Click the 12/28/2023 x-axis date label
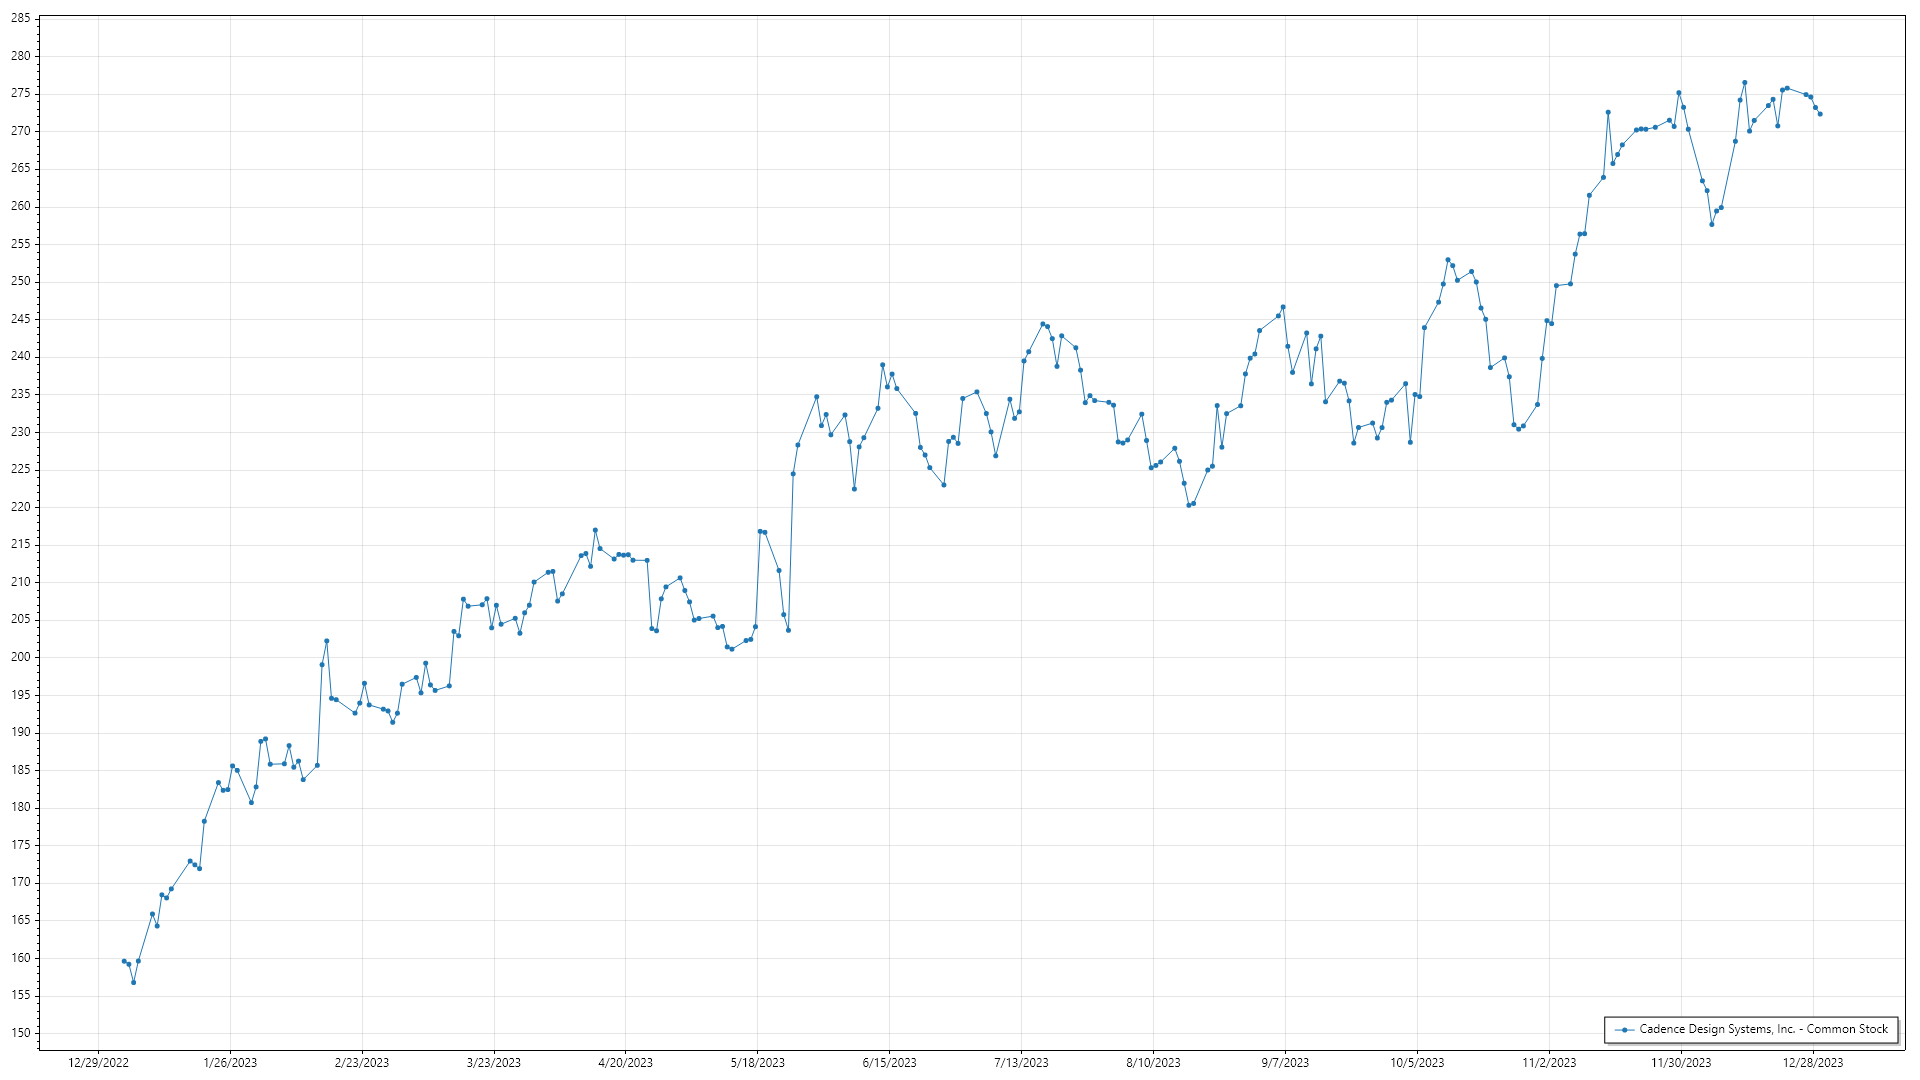 coord(1812,1063)
